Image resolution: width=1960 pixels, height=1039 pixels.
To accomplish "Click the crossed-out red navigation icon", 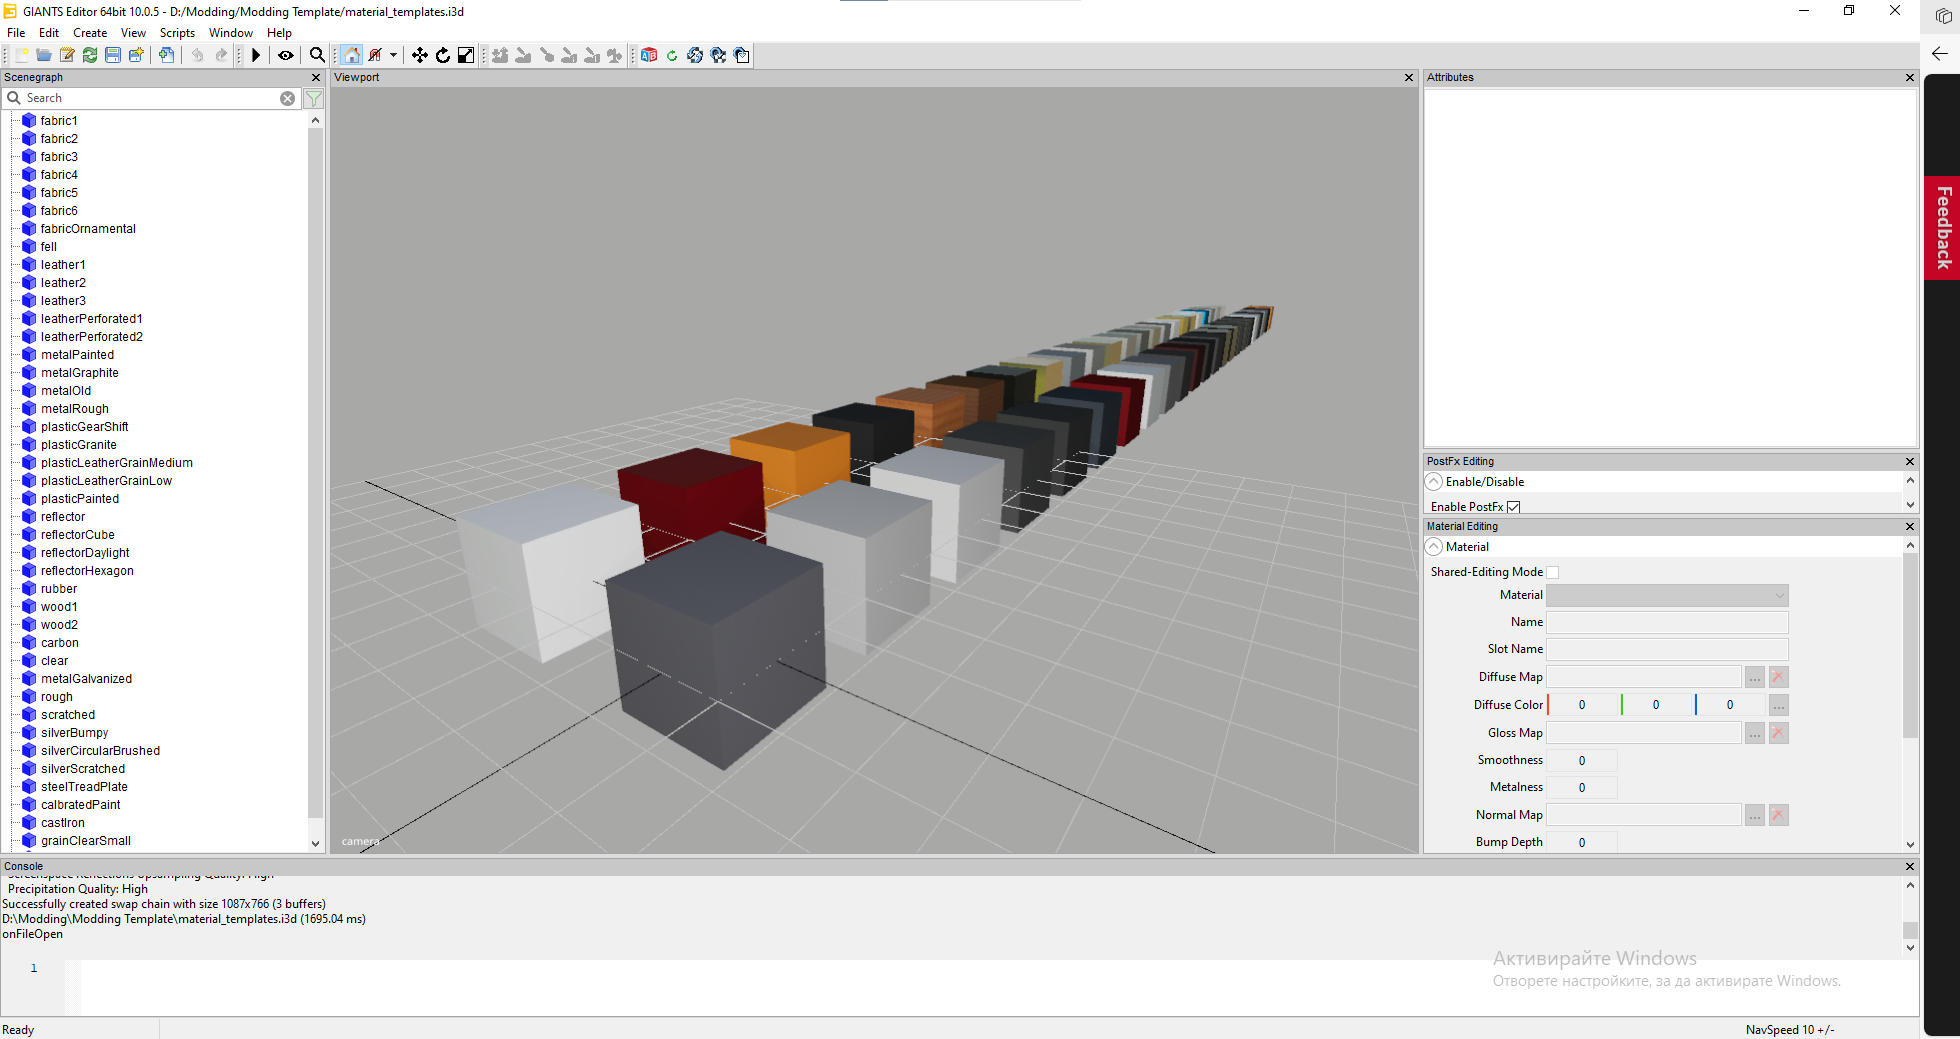I will 375,55.
